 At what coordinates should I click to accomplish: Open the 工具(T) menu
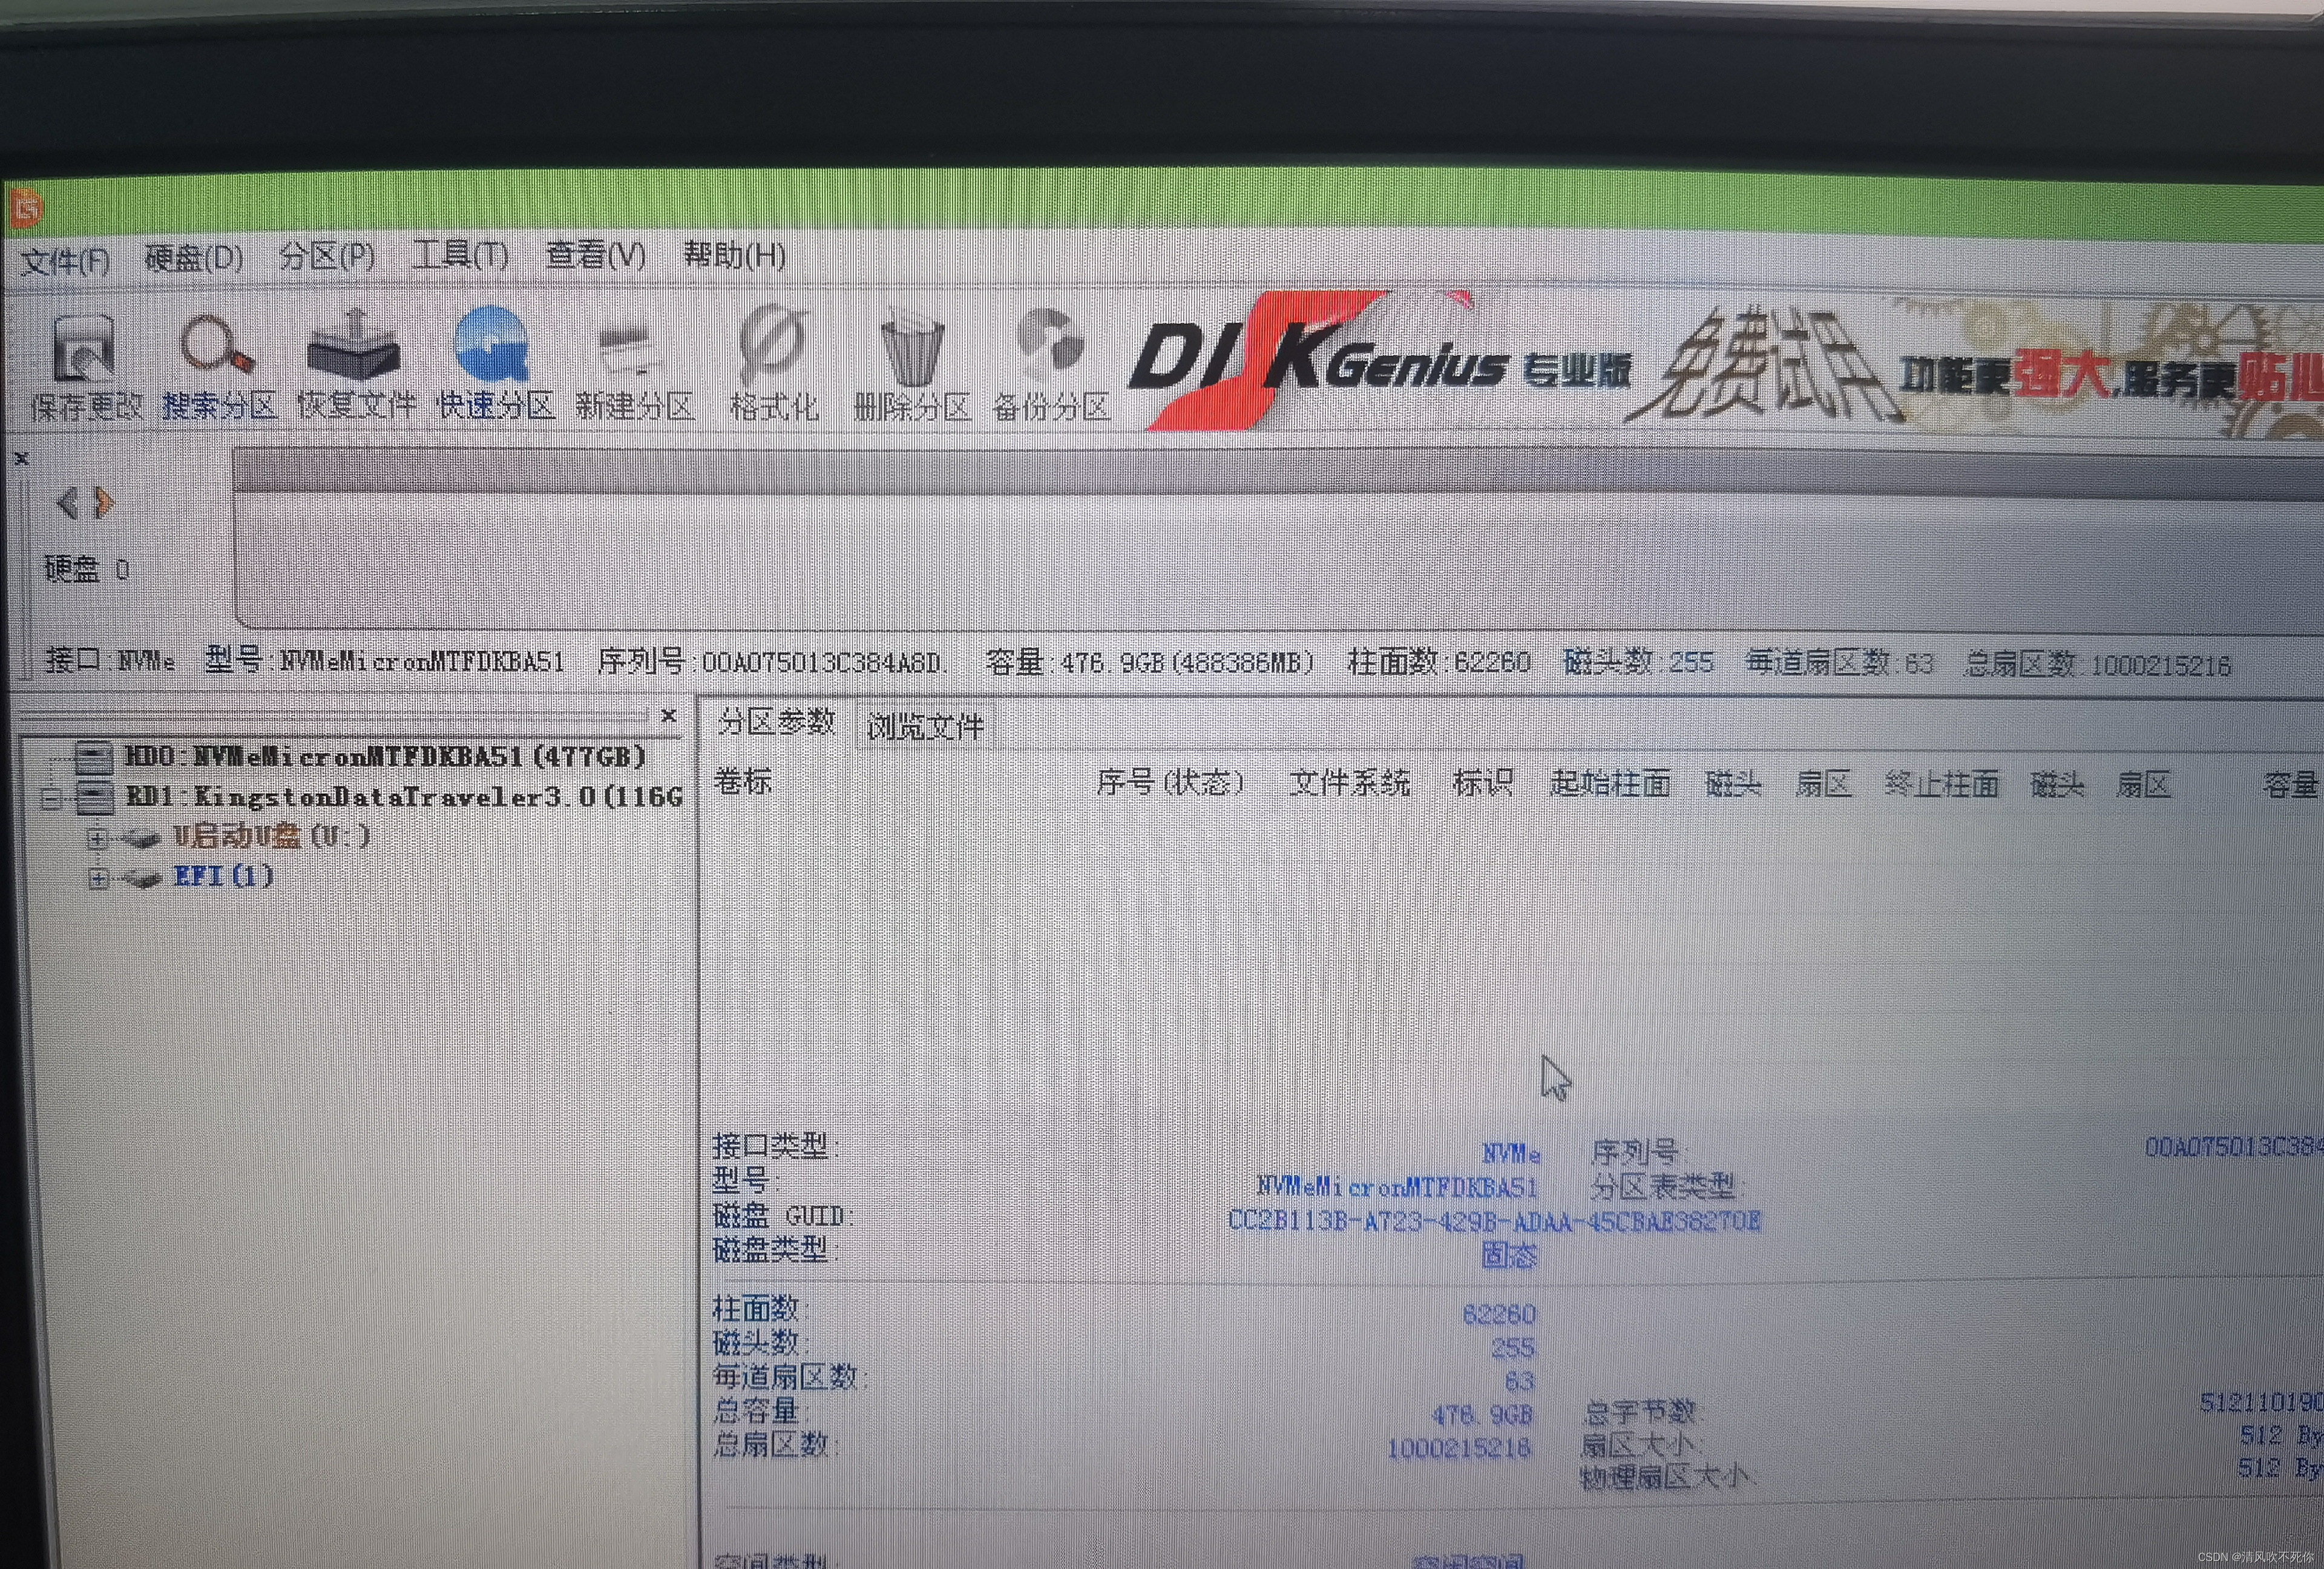point(460,256)
